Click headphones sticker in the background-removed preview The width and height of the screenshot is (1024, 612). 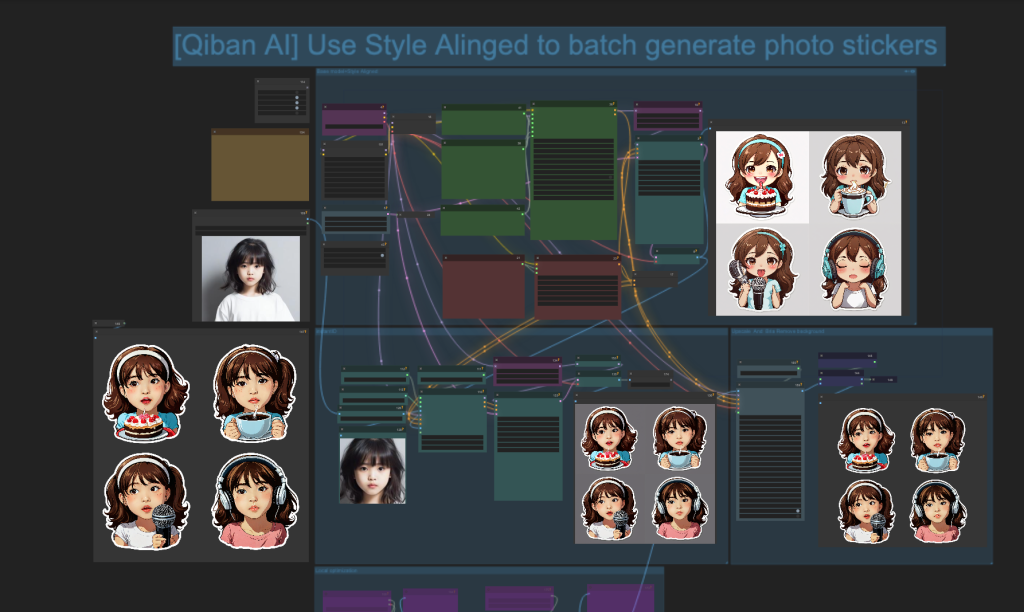(x=938, y=511)
